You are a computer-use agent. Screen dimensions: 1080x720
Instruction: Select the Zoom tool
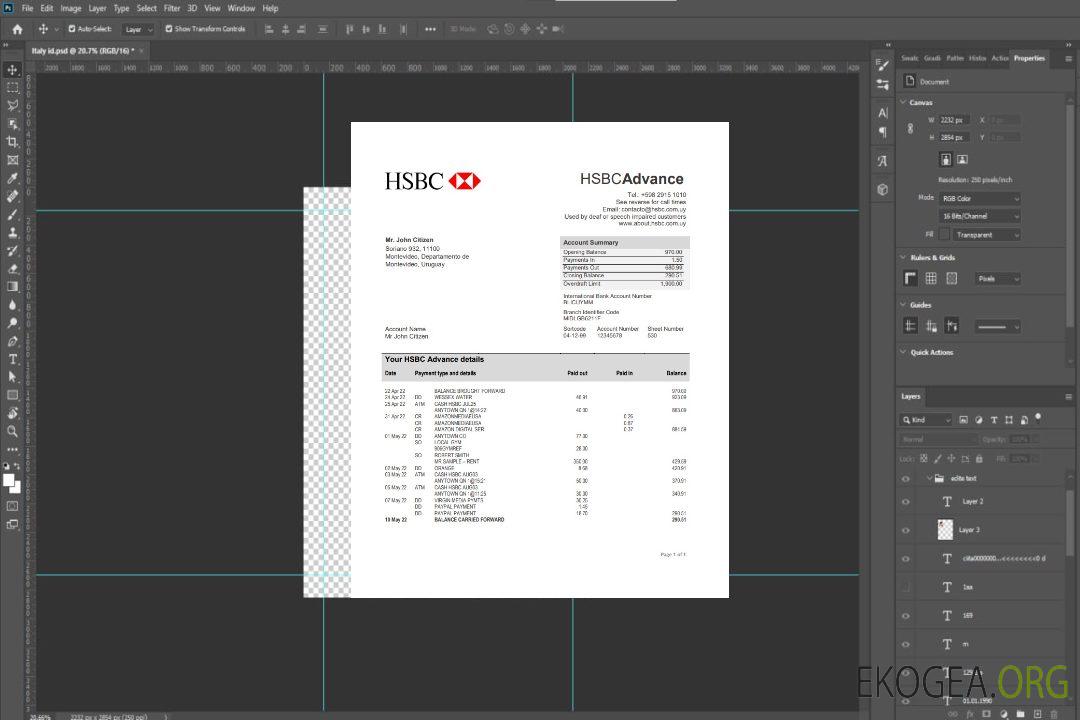pos(12,431)
